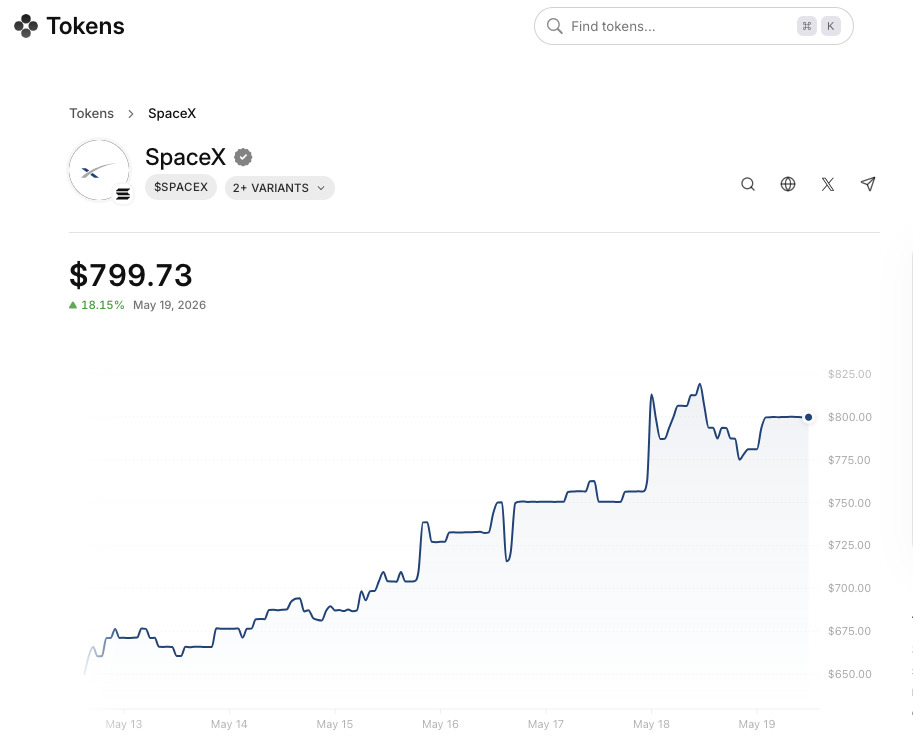
Task: Focus the Find tokens search field
Action: pyautogui.click(x=693, y=26)
